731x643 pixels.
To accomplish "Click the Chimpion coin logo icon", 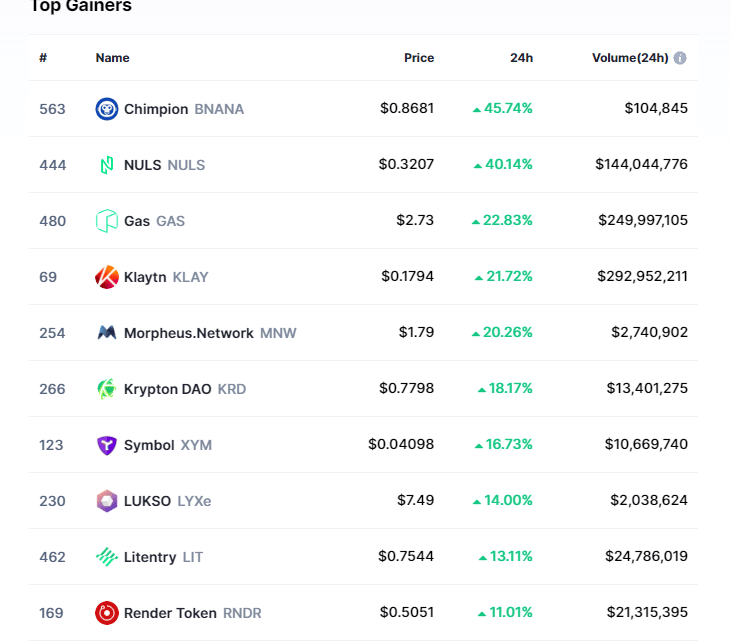I will coord(107,109).
